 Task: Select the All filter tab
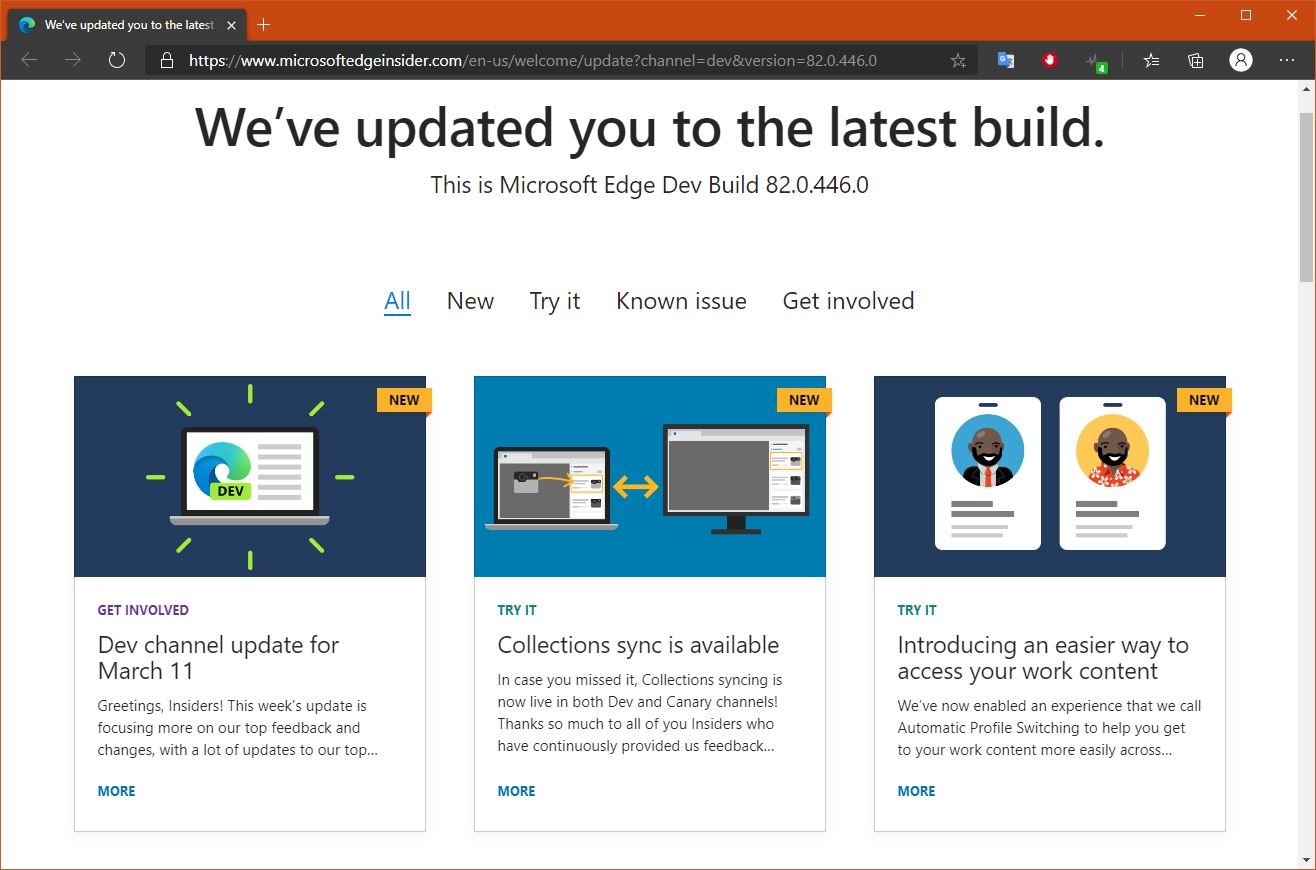(x=397, y=301)
